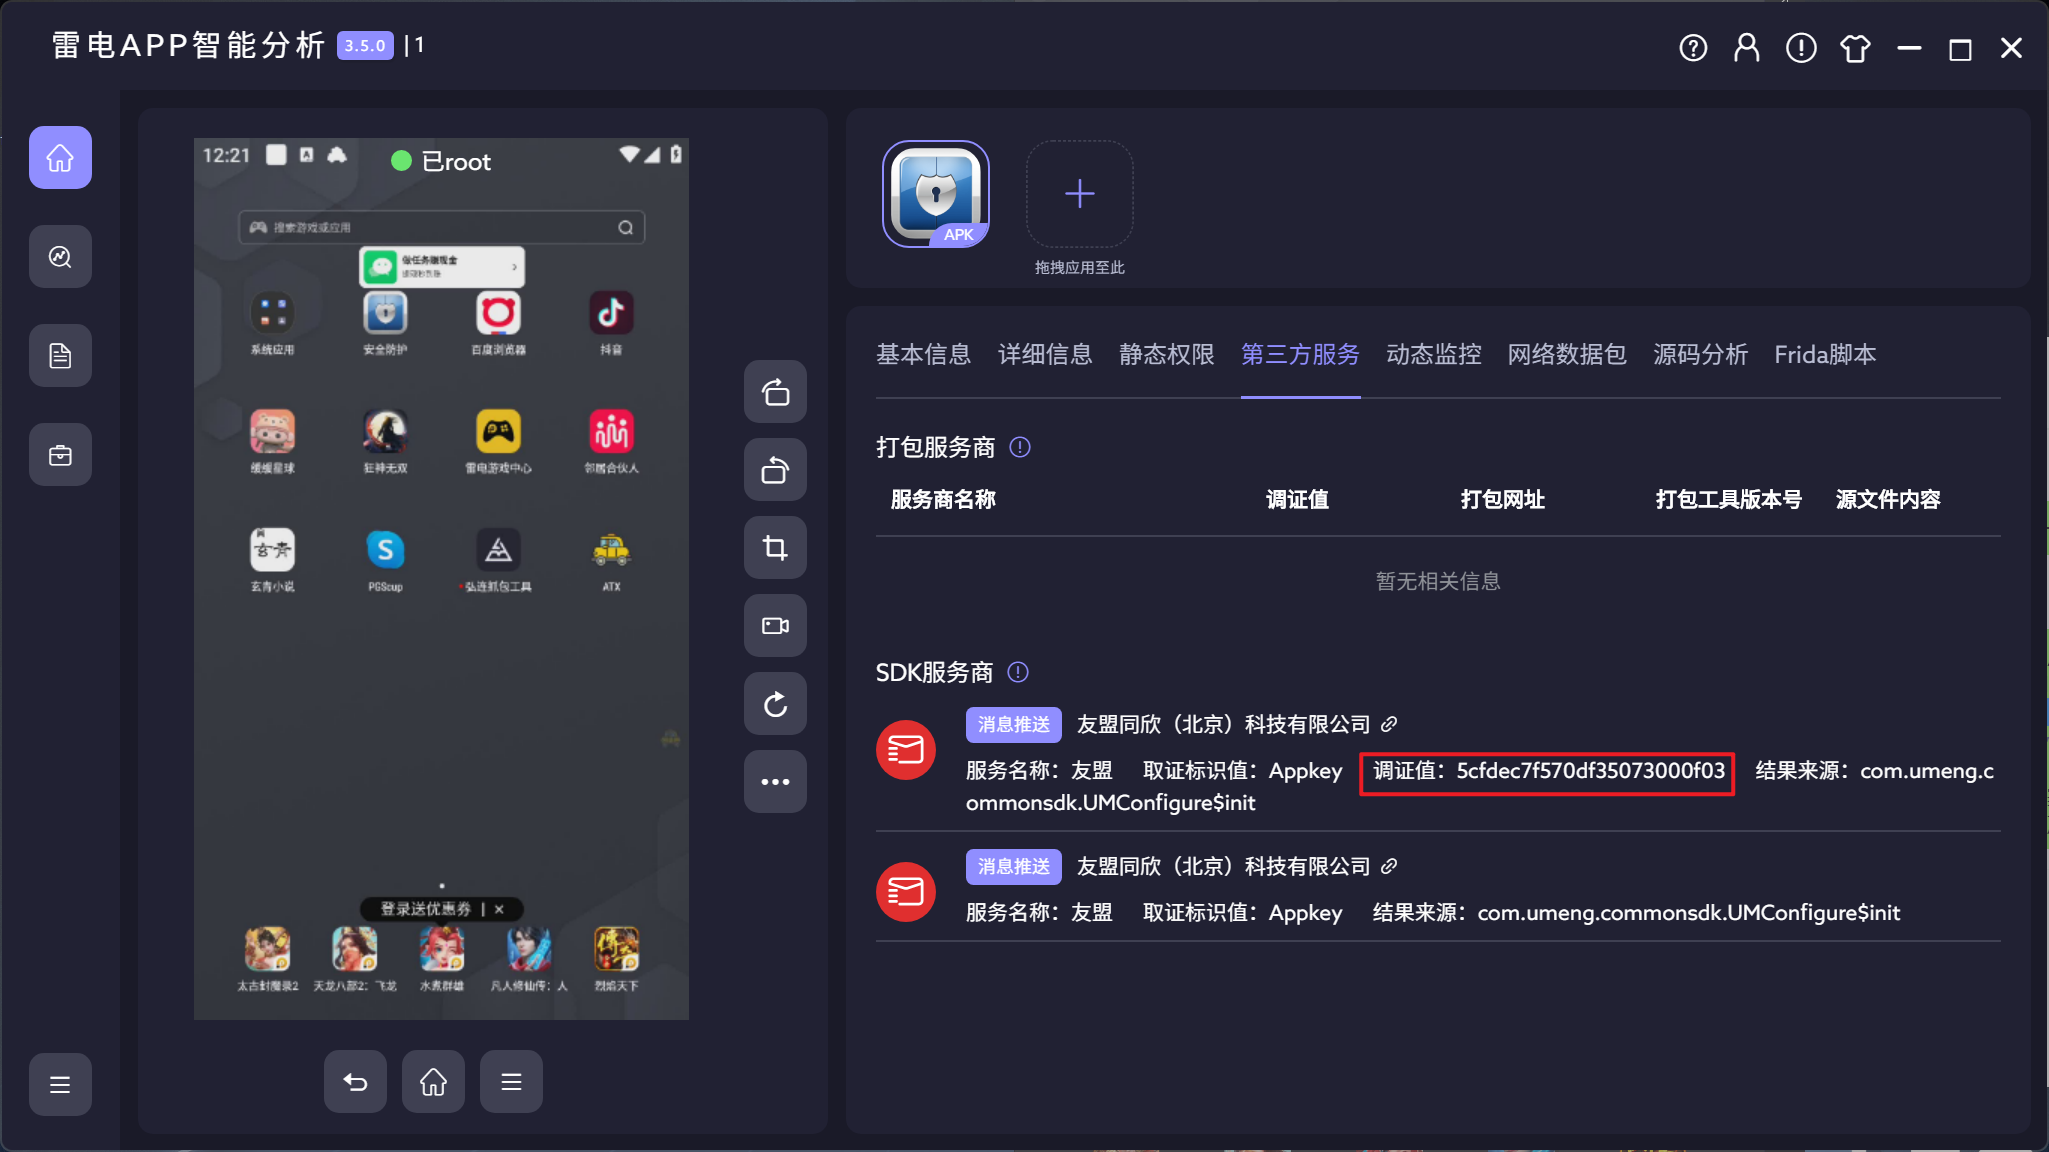The height and width of the screenshot is (1152, 2049).
Task: Click the link icon next to 友盟同欣公司
Action: (1389, 724)
